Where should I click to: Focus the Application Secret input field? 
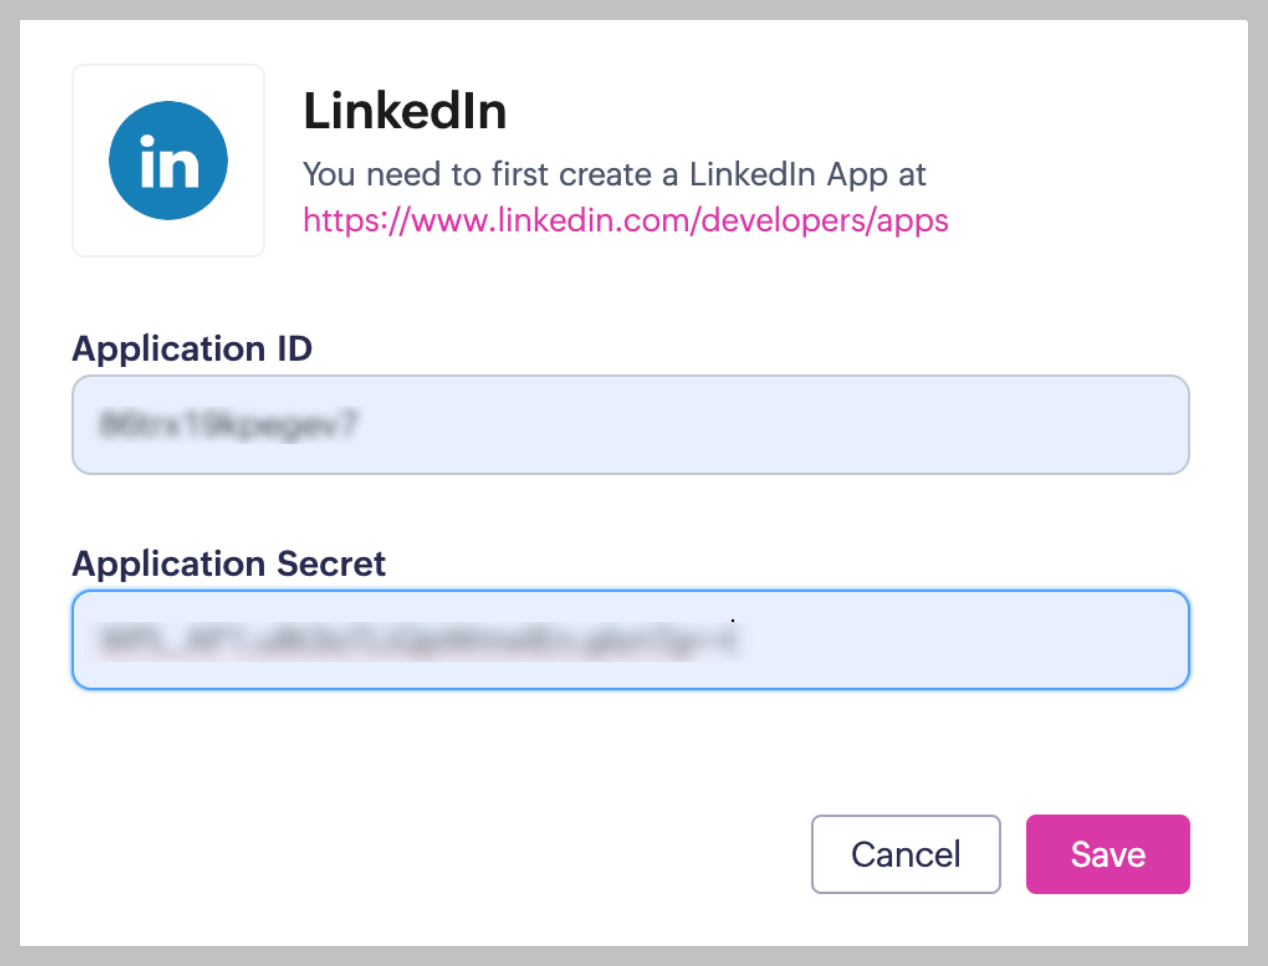(x=630, y=640)
